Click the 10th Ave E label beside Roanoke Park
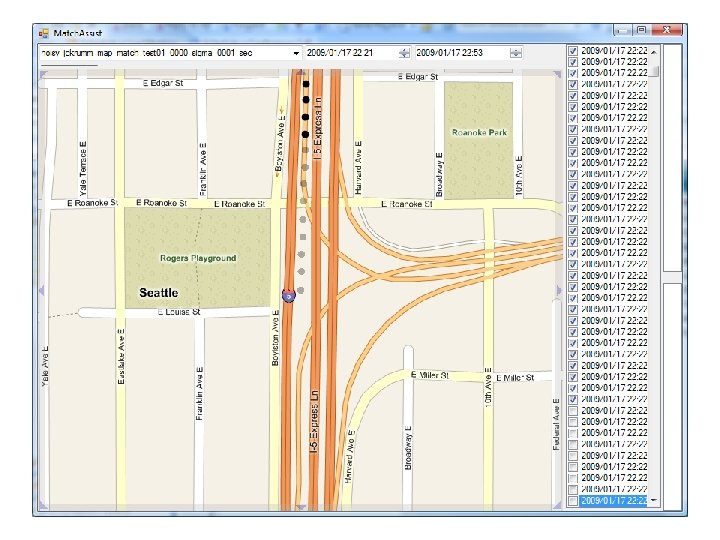Screen dimensions: 720x540 [519, 176]
